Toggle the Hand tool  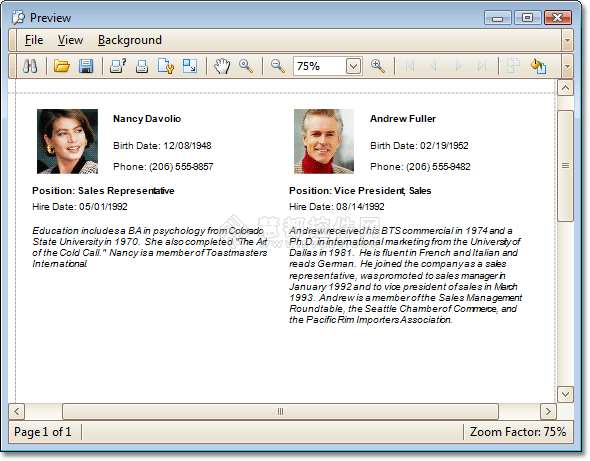222,66
